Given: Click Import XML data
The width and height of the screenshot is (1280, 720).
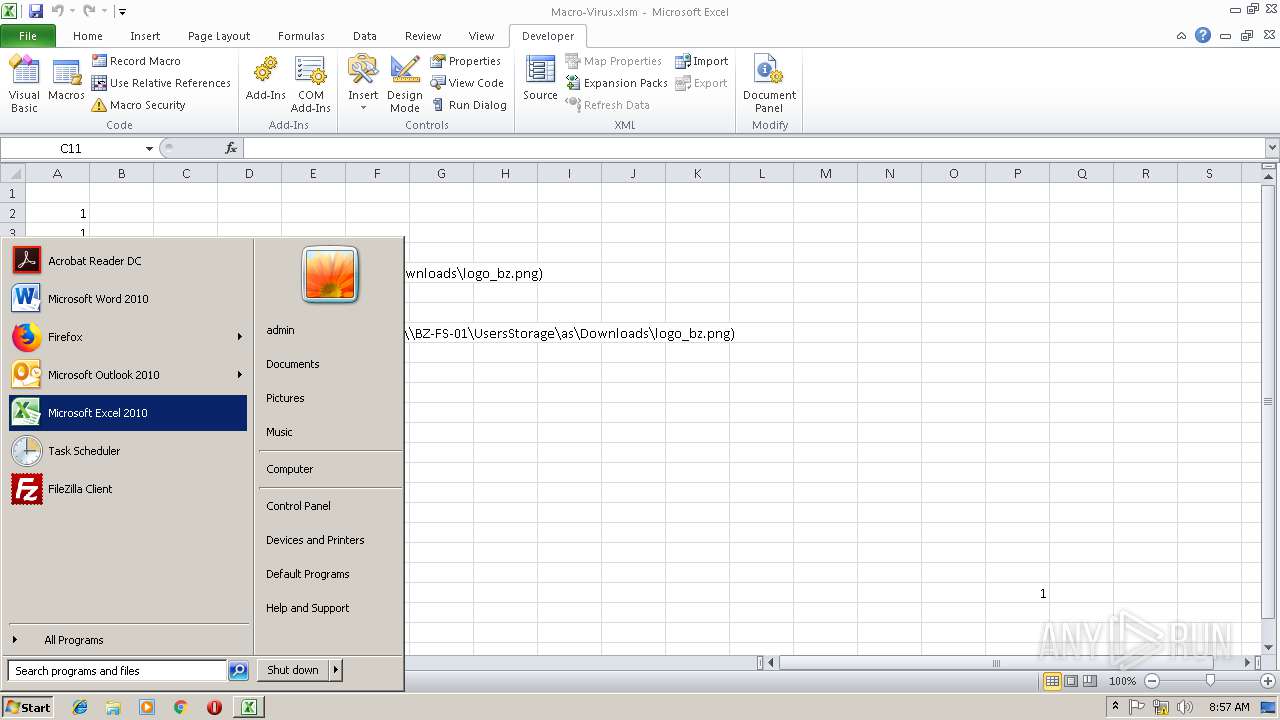Looking at the screenshot, I should coord(701,61).
